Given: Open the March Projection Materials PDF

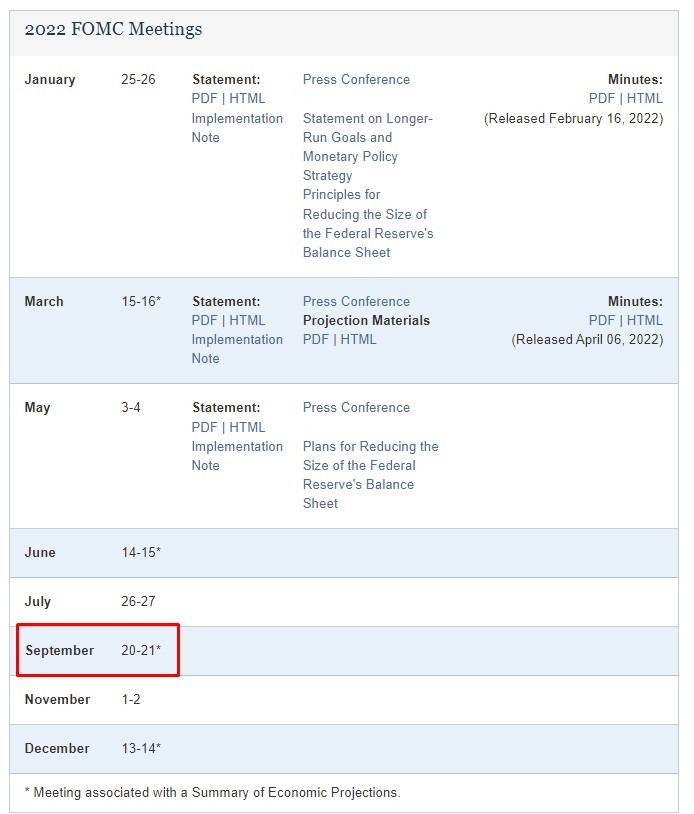Looking at the screenshot, I should (x=316, y=339).
